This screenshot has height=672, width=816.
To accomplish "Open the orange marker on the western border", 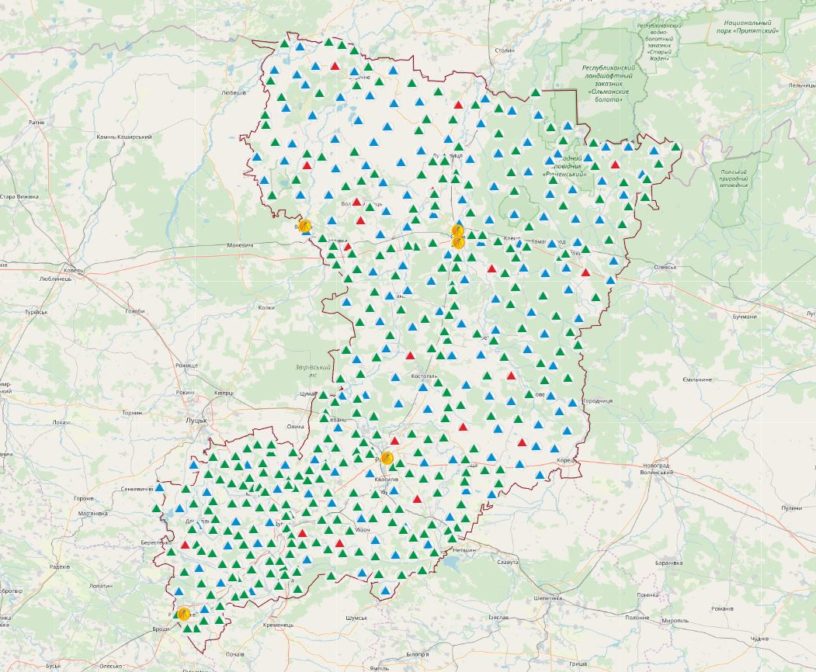I will coord(305,227).
